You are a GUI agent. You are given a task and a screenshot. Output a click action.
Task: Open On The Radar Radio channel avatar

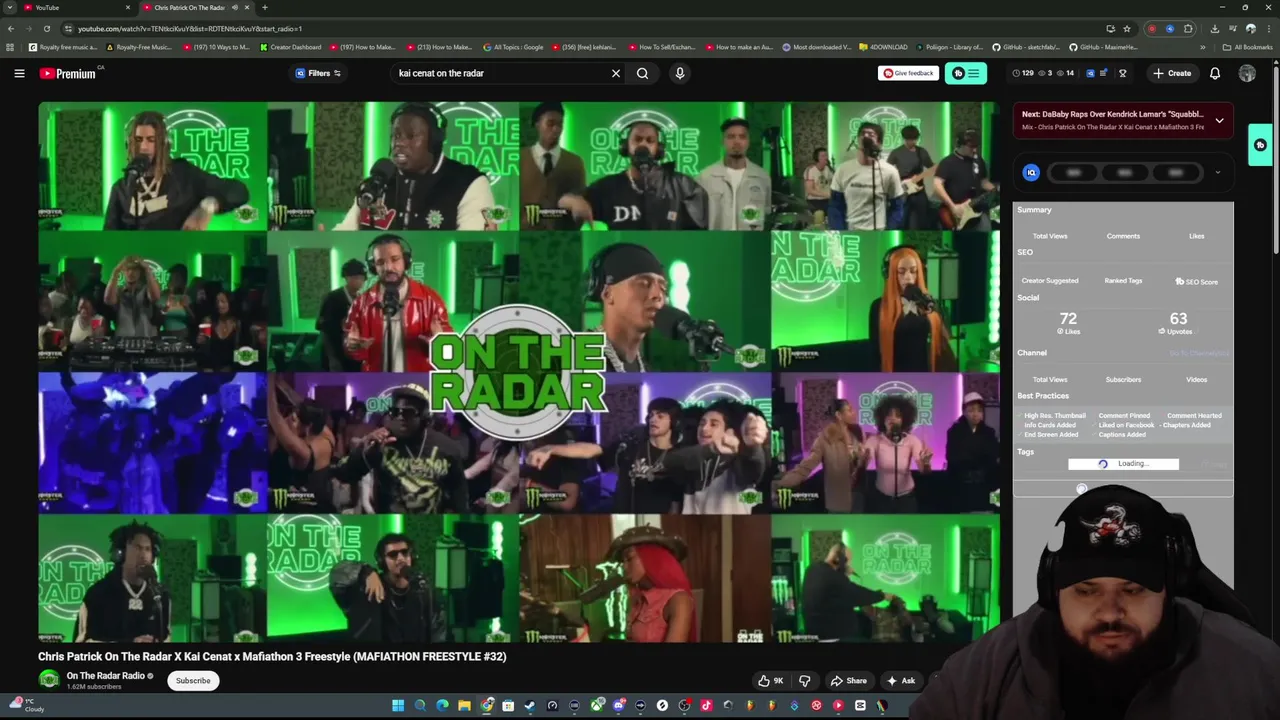tap(49, 680)
